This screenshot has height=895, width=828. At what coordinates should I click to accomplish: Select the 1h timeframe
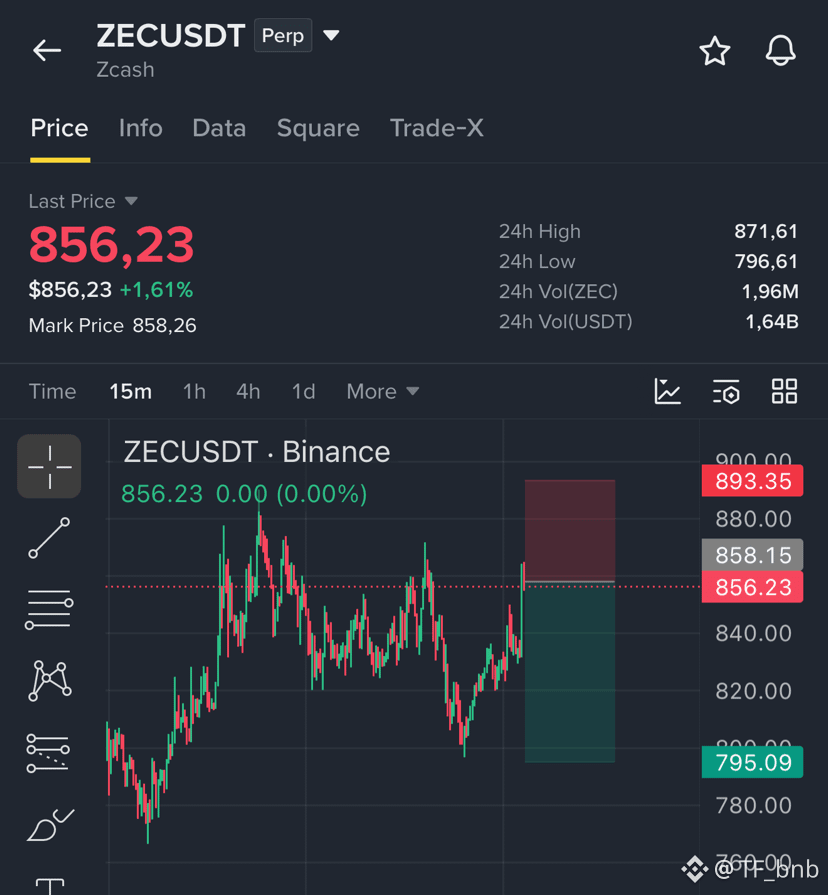[x=194, y=392]
